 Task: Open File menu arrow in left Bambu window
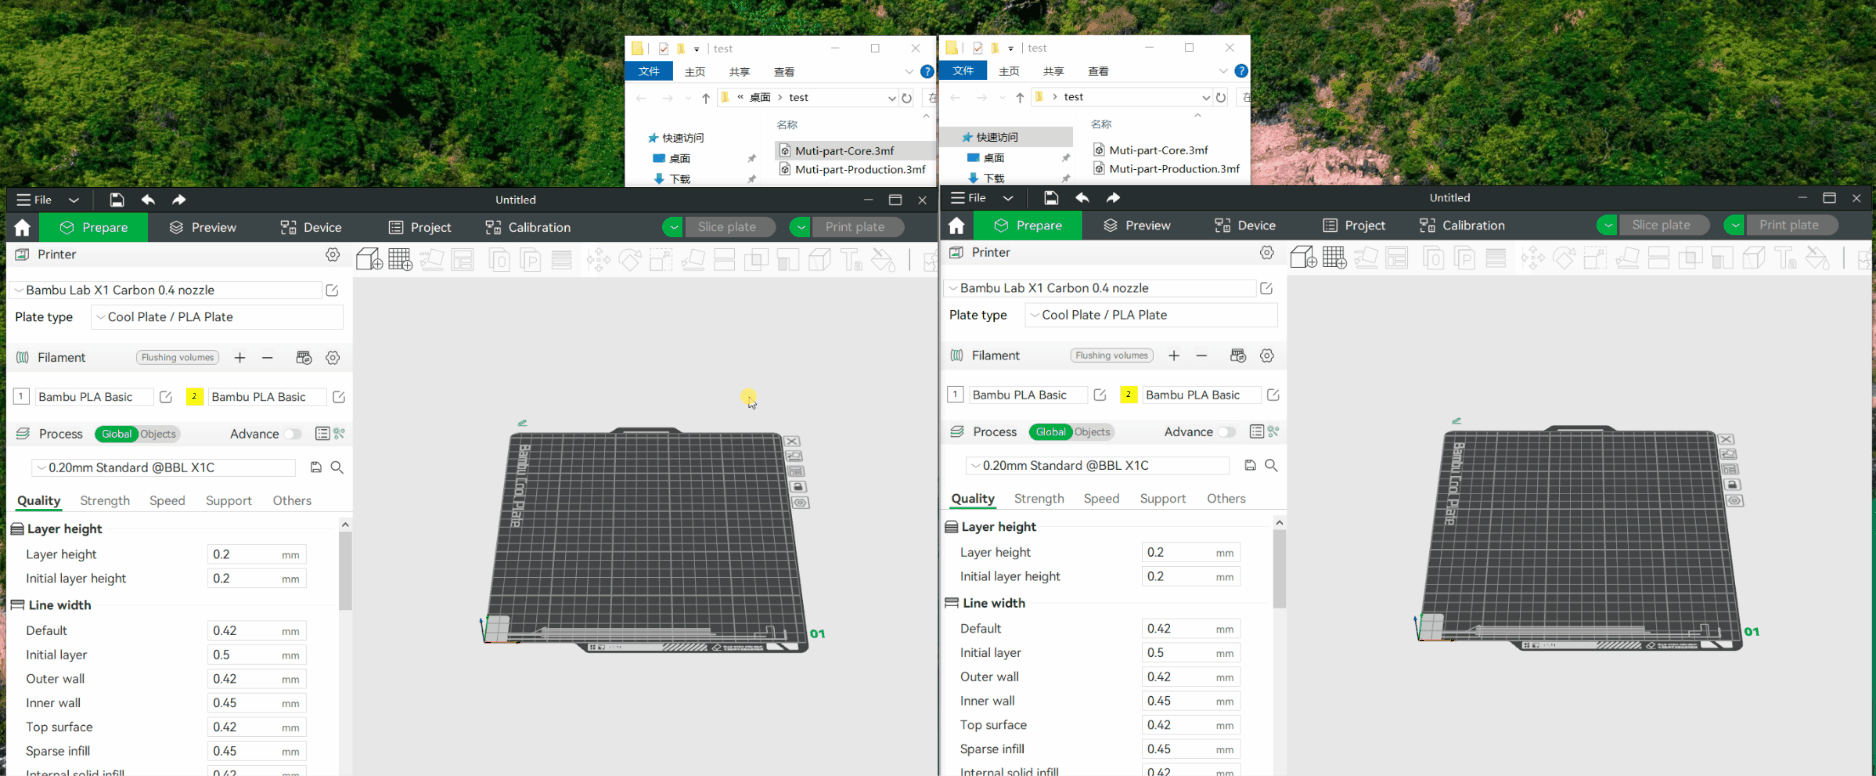(x=74, y=200)
